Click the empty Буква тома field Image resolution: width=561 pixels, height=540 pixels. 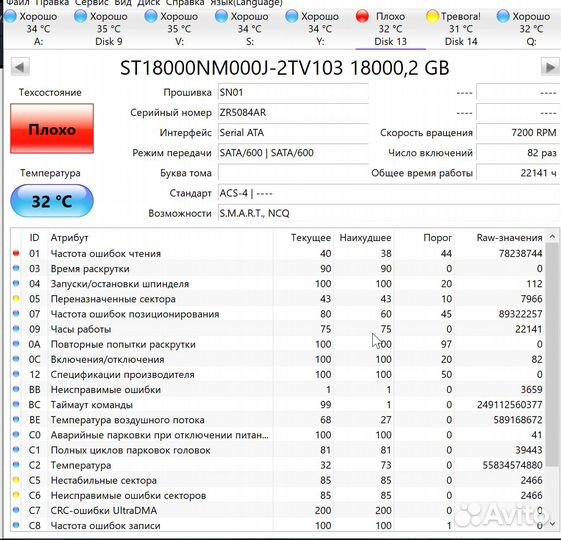pyautogui.click(x=293, y=173)
